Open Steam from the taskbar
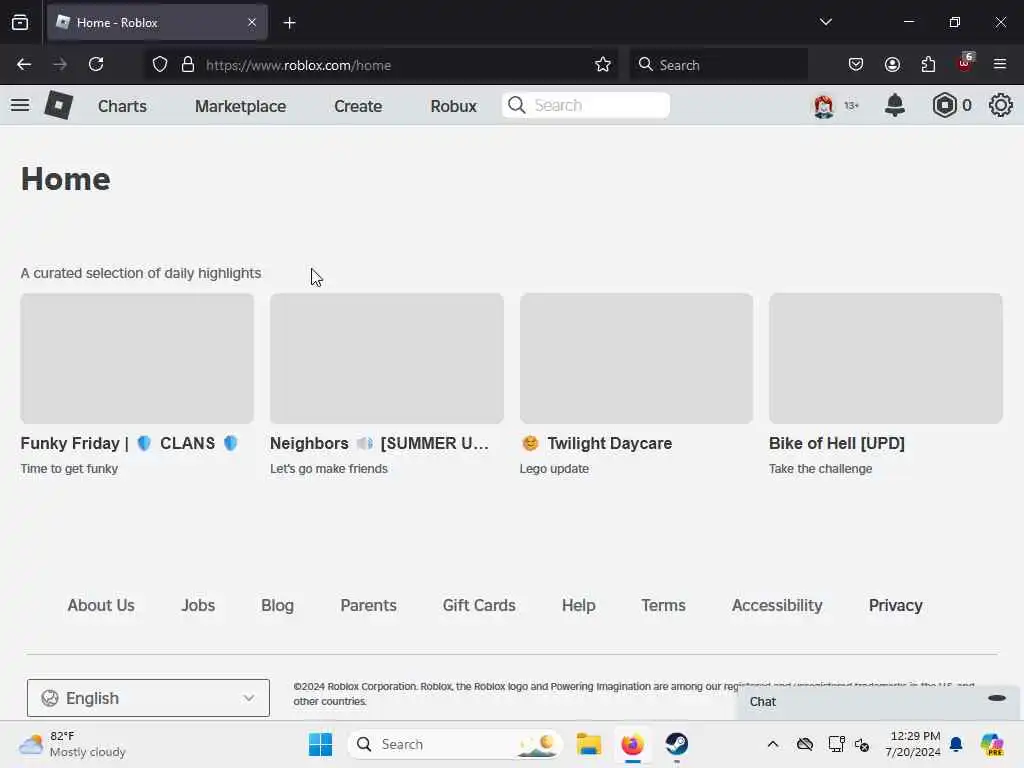Image resolution: width=1024 pixels, height=768 pixels. (x=677, y=744)
